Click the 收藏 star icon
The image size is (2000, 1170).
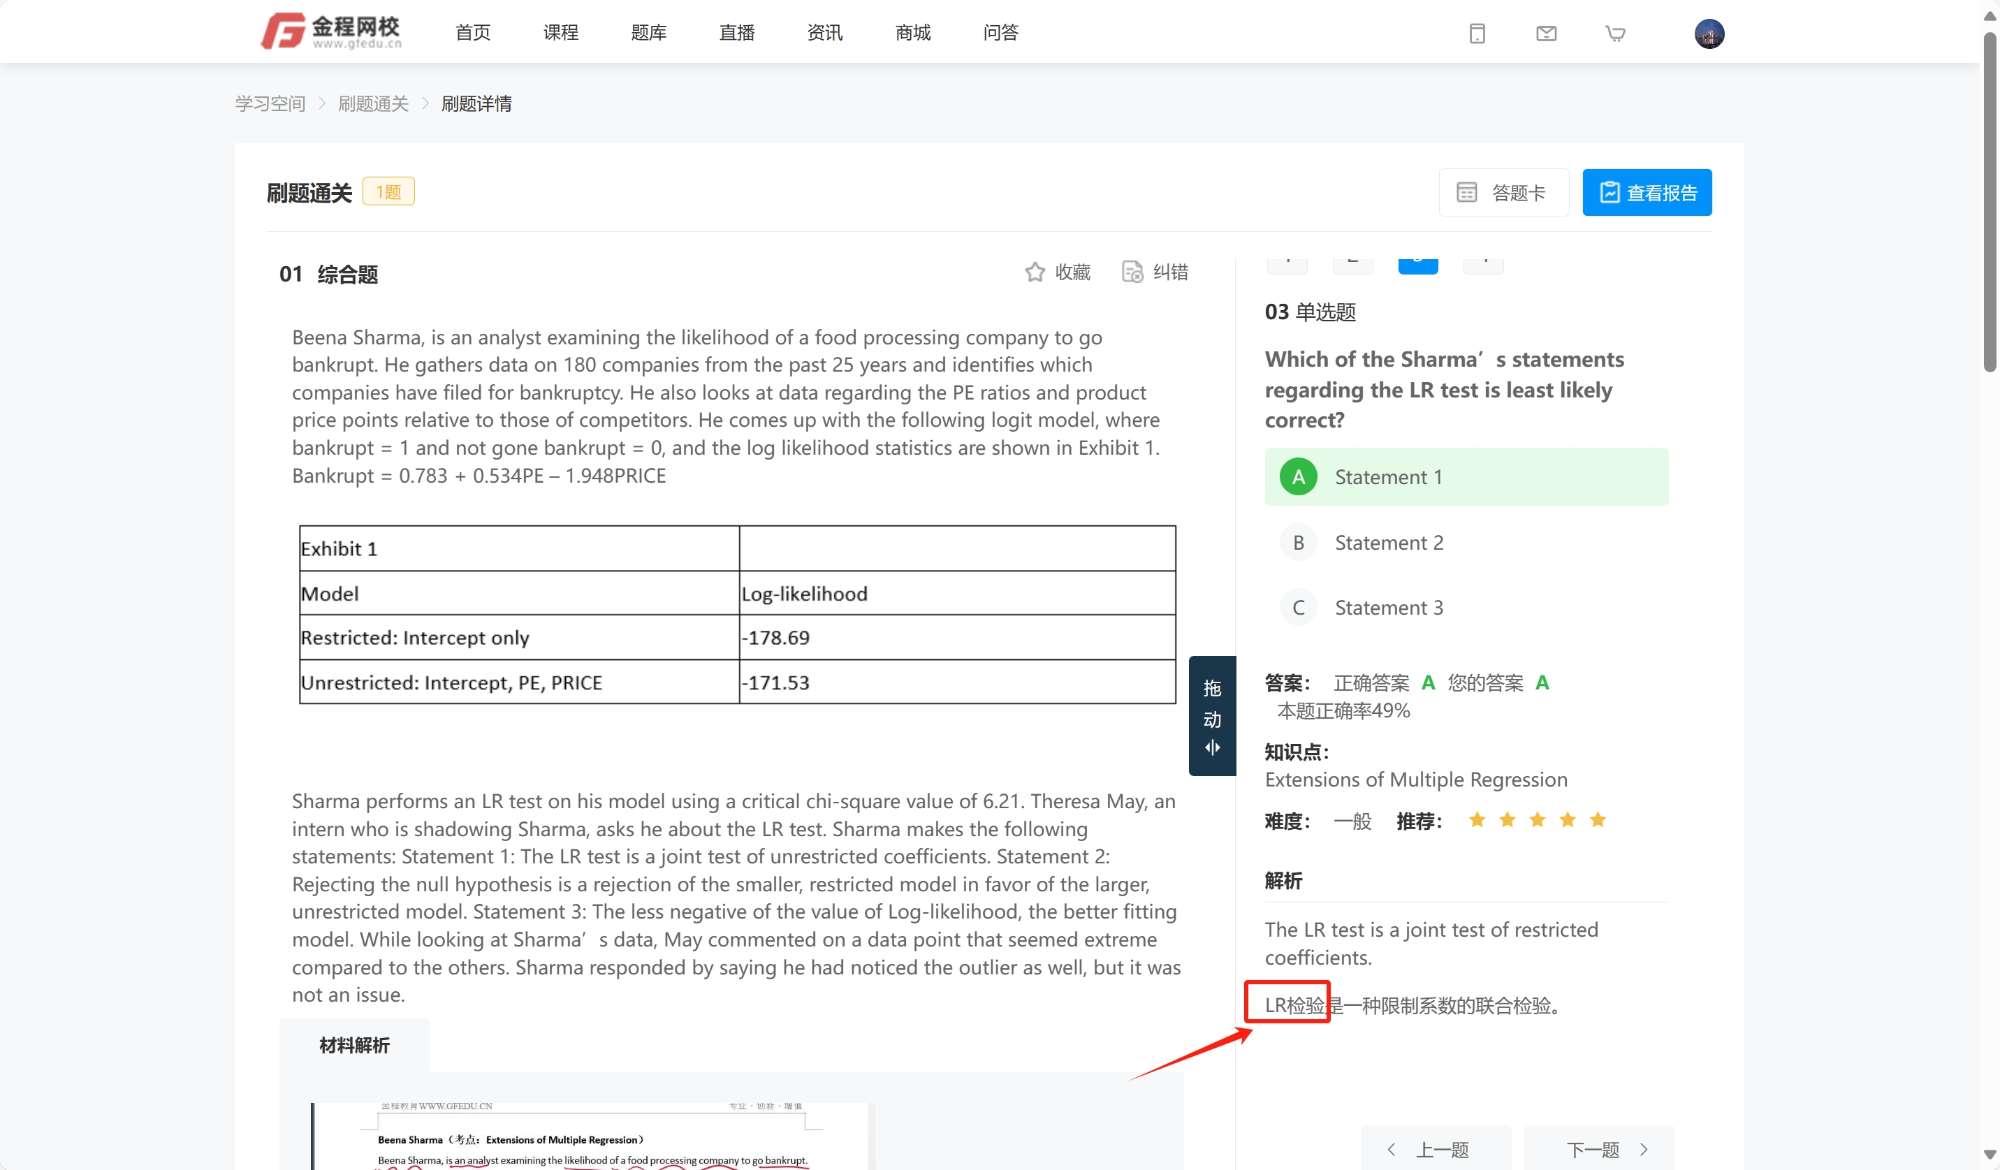1035,272
